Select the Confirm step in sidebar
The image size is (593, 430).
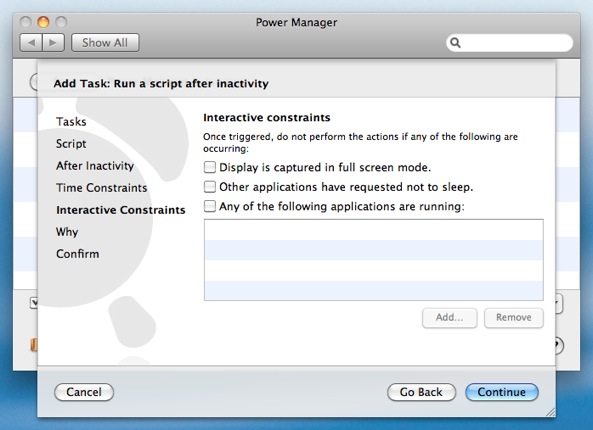tap(78, 254)
